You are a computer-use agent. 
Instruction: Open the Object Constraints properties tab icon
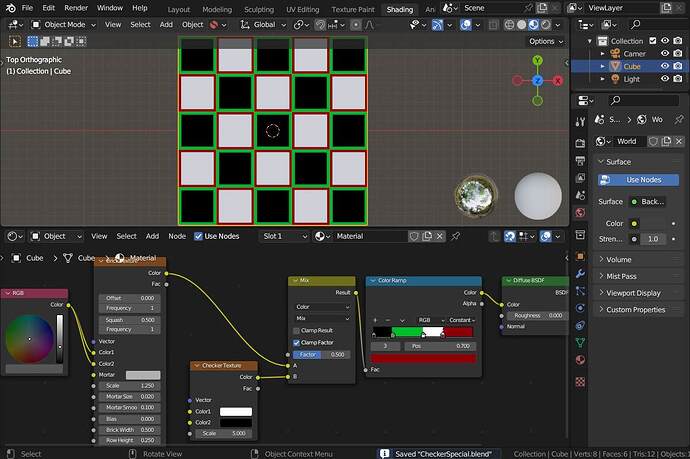coord(580,325)
